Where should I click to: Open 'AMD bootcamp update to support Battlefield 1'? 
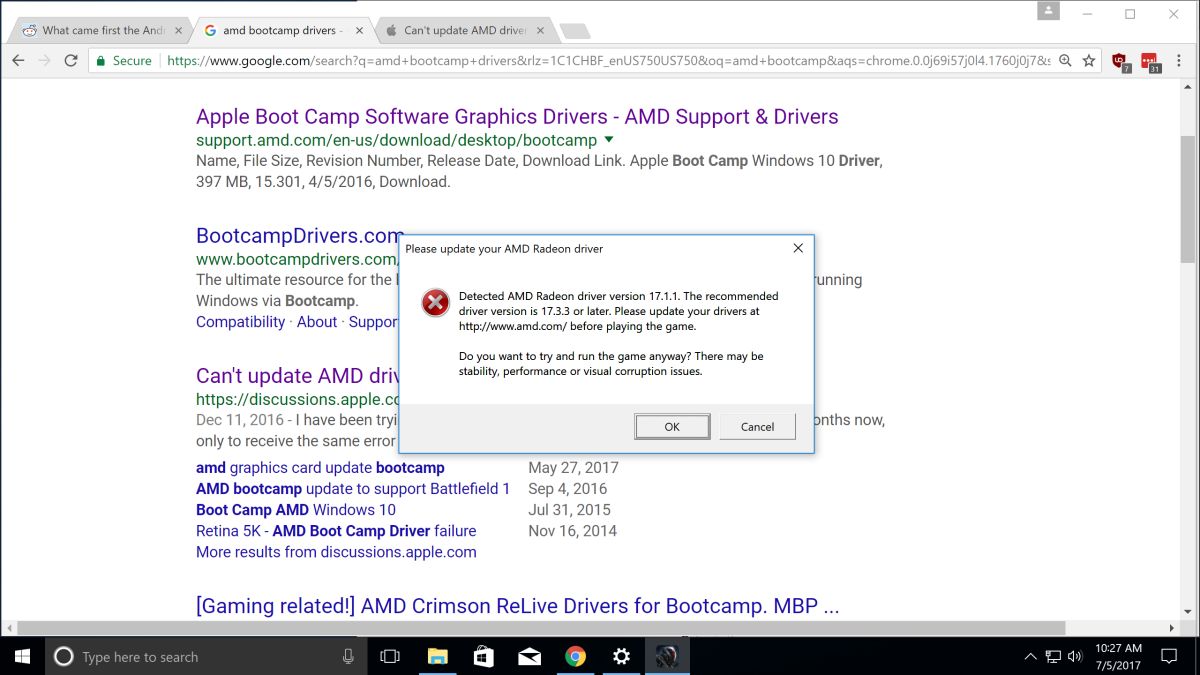point(353,489)
